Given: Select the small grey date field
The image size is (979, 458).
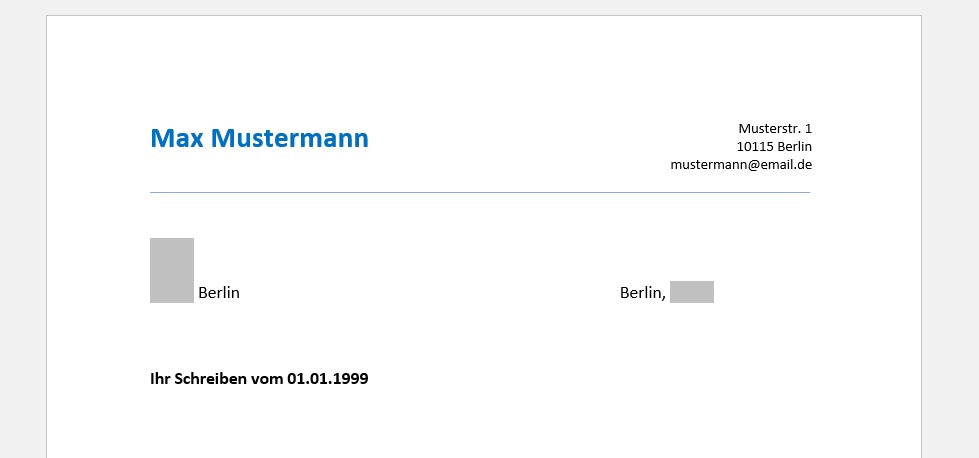Looking at the screenshot, I should tap(692, 292).
